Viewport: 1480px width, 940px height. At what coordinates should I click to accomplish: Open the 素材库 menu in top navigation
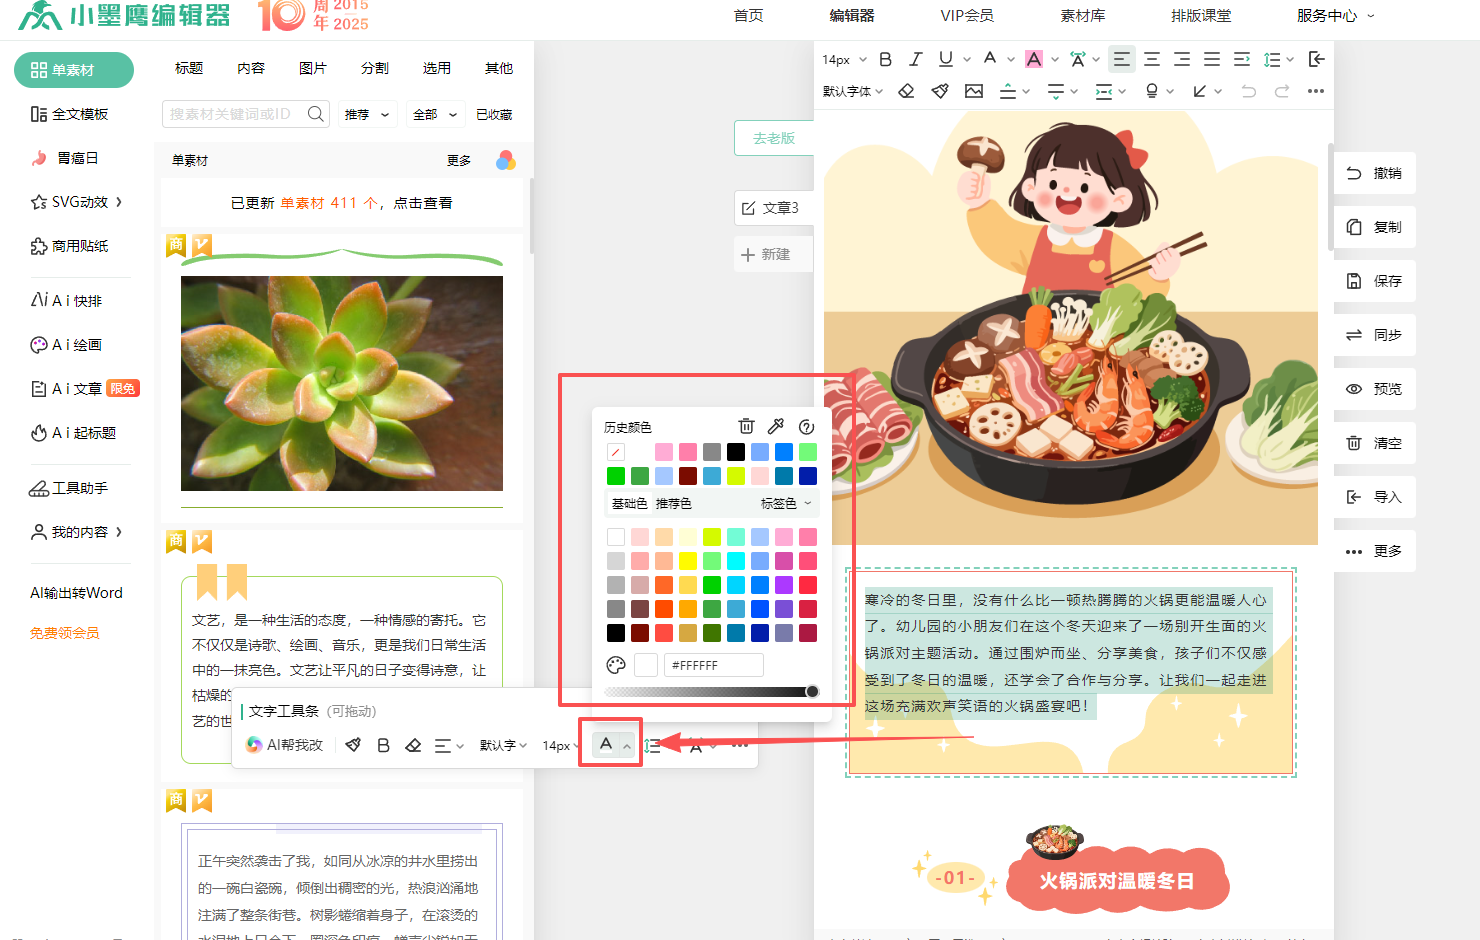coord(1082,16)
